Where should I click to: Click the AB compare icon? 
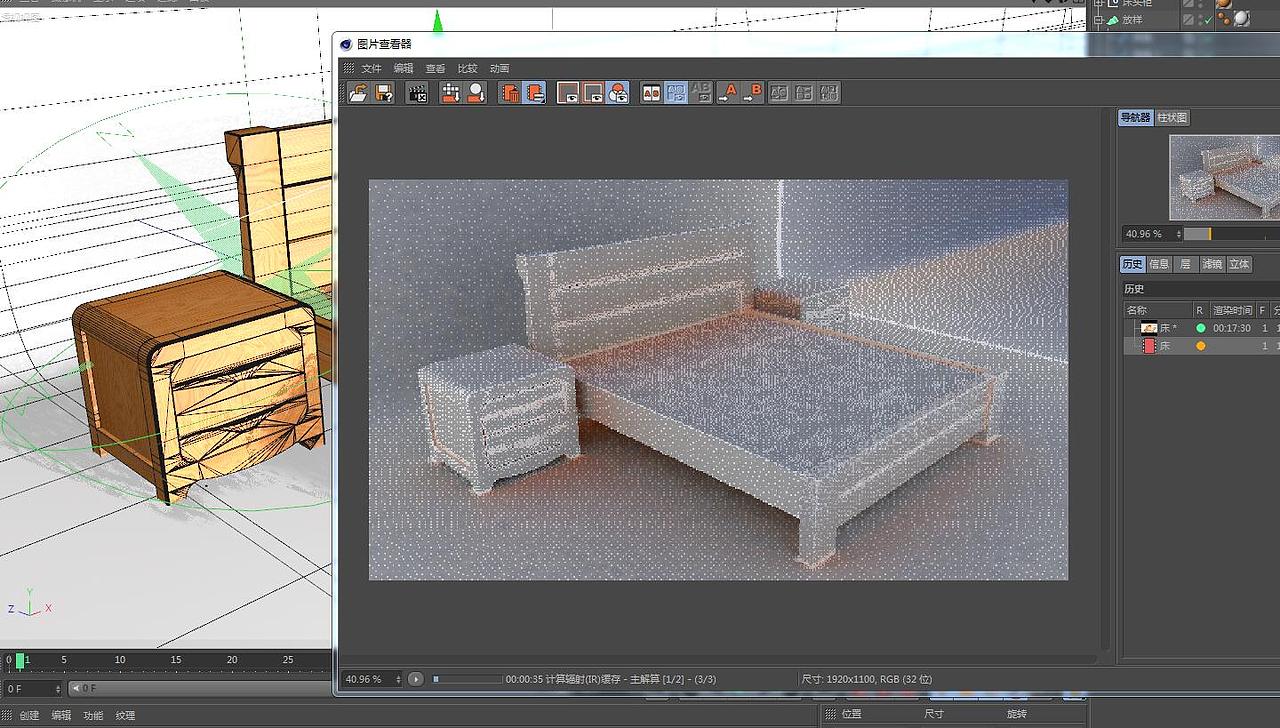point(652,93)
